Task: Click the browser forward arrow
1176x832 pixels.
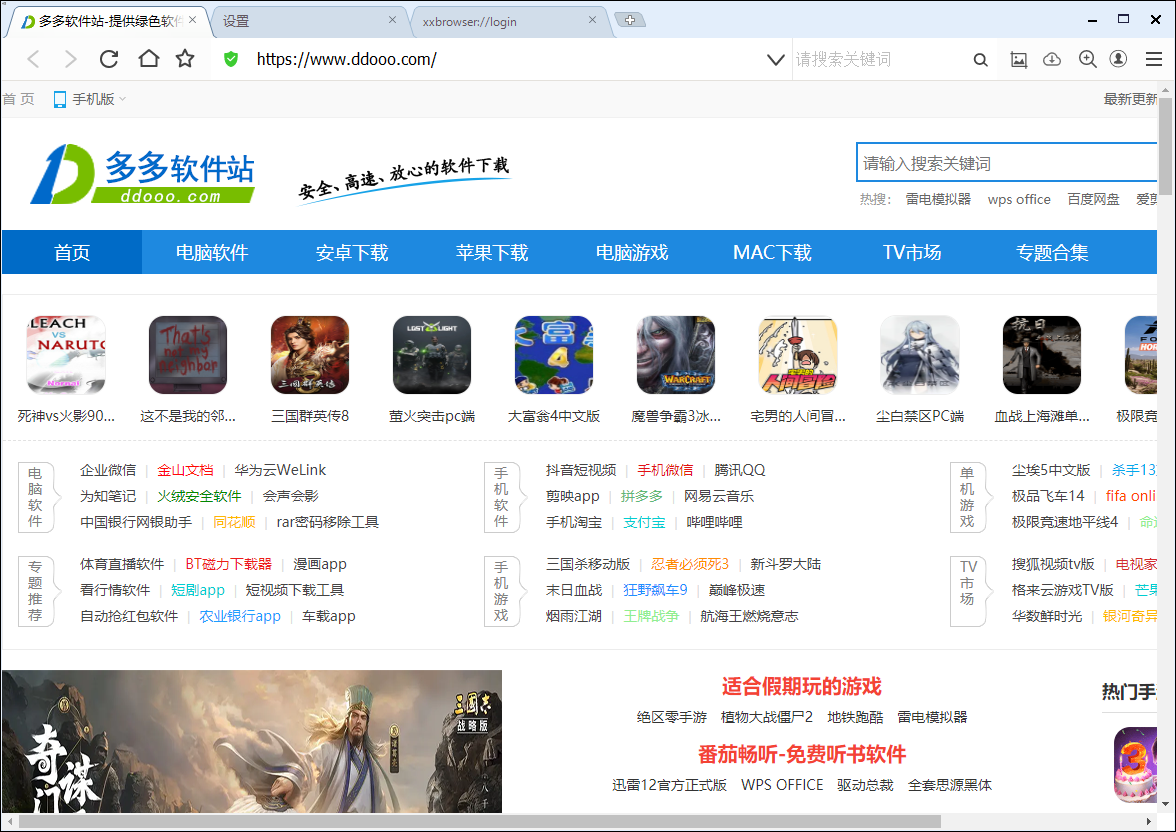Action: click(70, 59)
